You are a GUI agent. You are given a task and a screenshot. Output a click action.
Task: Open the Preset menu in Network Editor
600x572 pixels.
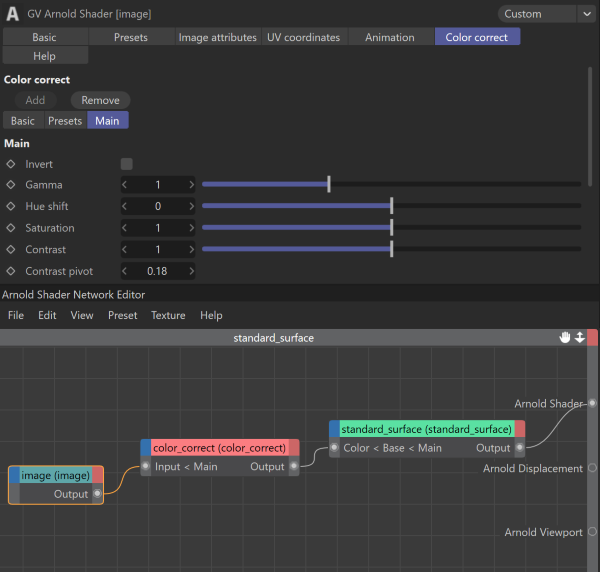click(x=122, y=315)
